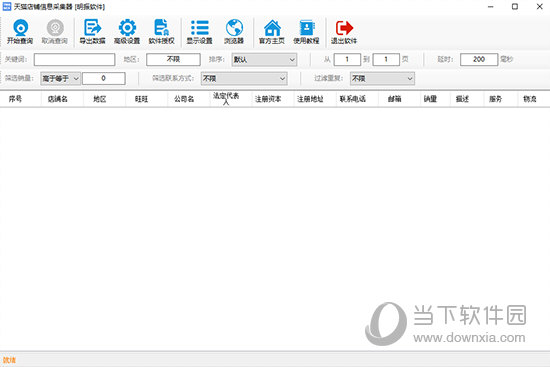Expand the 高于等于 sales comparison dropdown
550x367 pixels.
60,79
